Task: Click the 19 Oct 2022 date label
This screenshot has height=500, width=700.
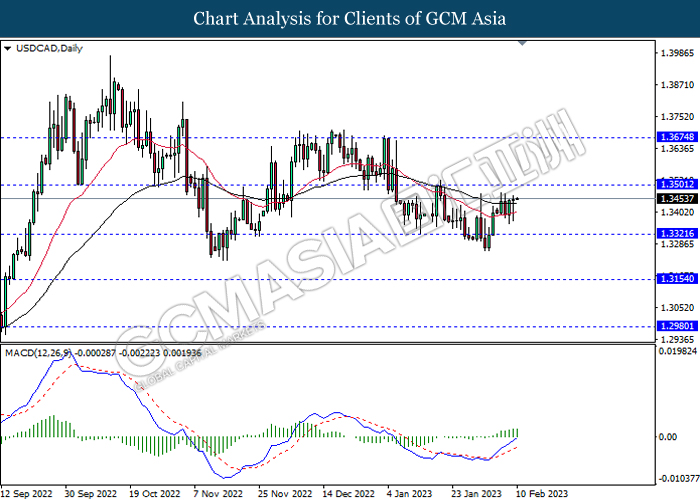Action: [154, 494]
